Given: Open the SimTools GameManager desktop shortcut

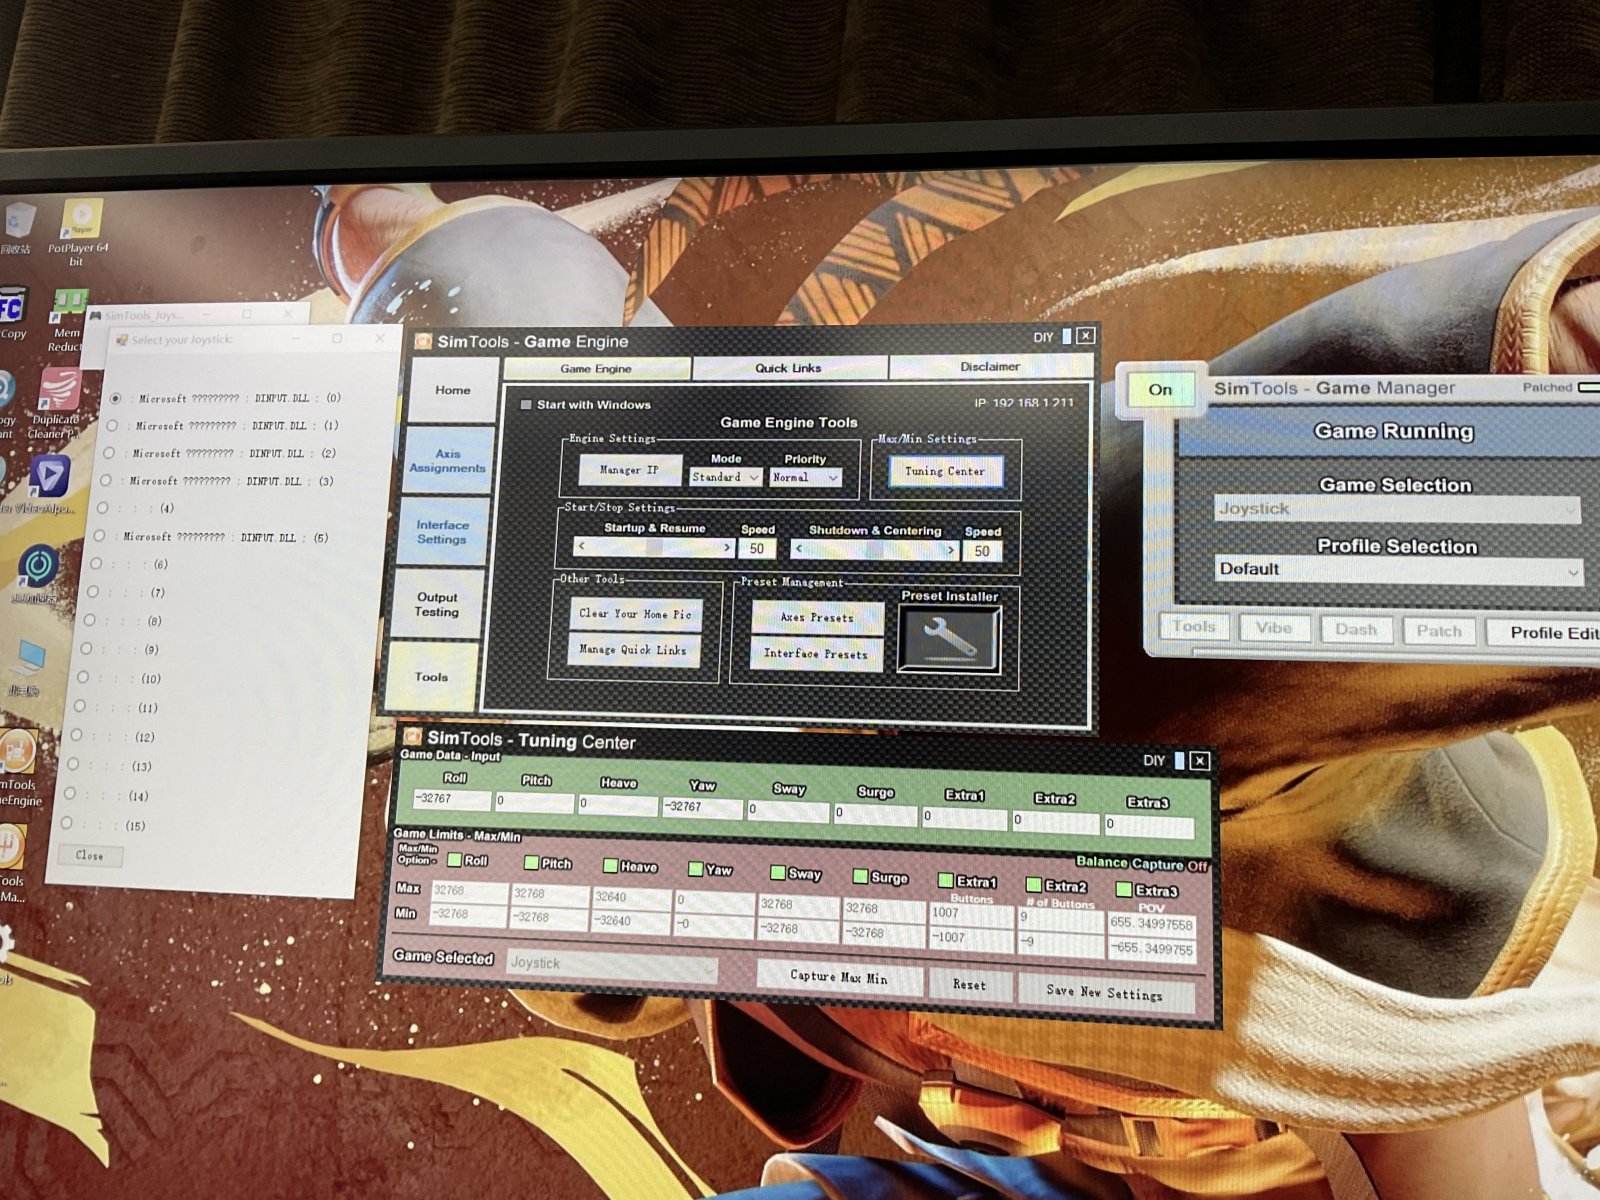Looking at the screenshot, I should point(12,864).
